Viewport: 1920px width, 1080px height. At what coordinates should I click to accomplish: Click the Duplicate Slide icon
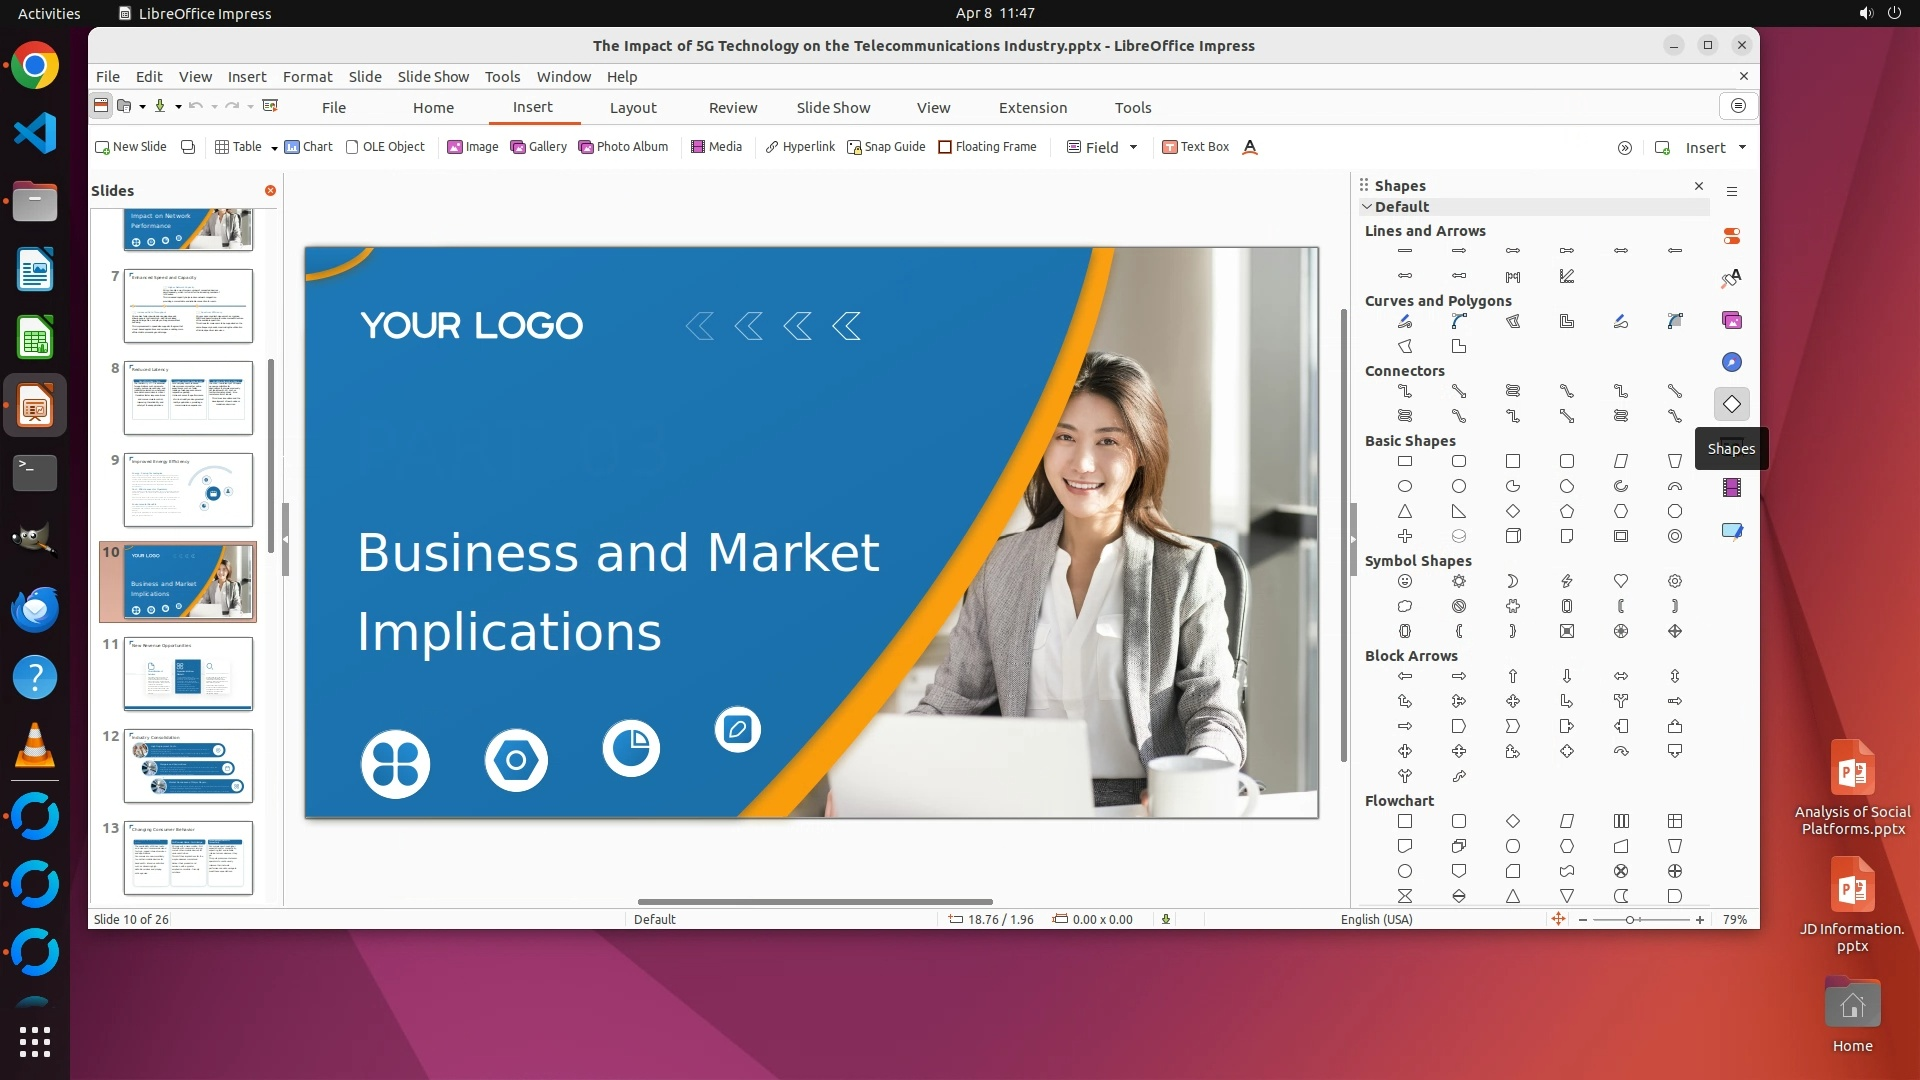187,147
